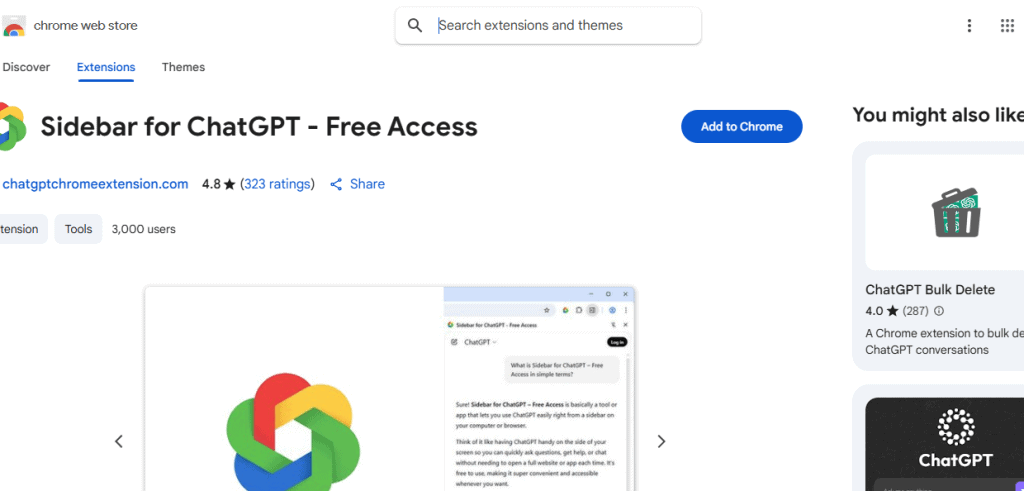Click the extension preview screenshot

pos(389,388)
